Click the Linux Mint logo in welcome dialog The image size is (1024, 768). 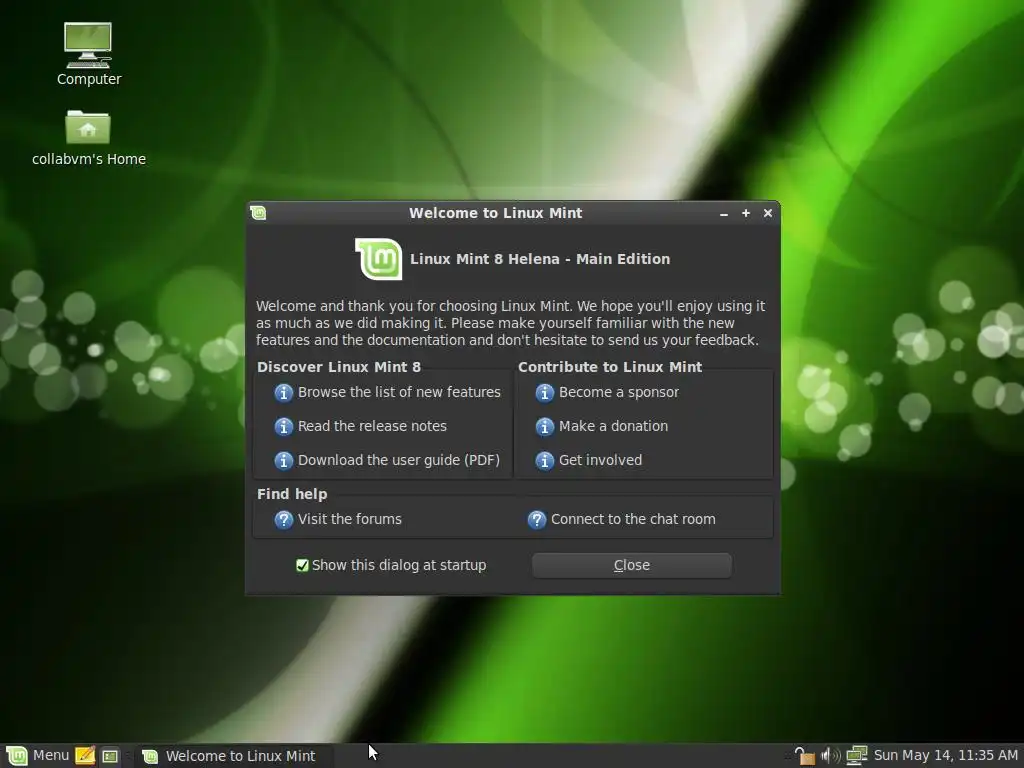pos(379,259)
